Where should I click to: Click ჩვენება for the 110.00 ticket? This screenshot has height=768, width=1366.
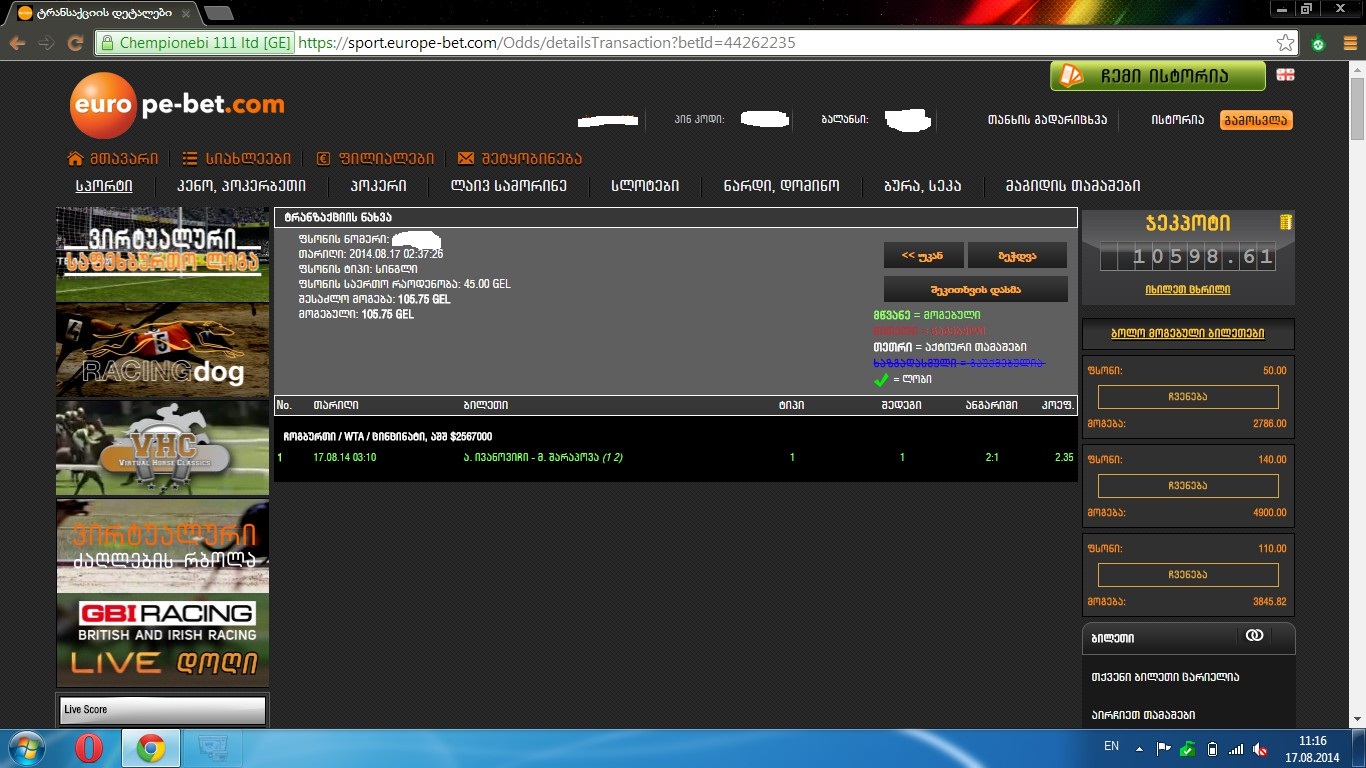coord(1188,575)
